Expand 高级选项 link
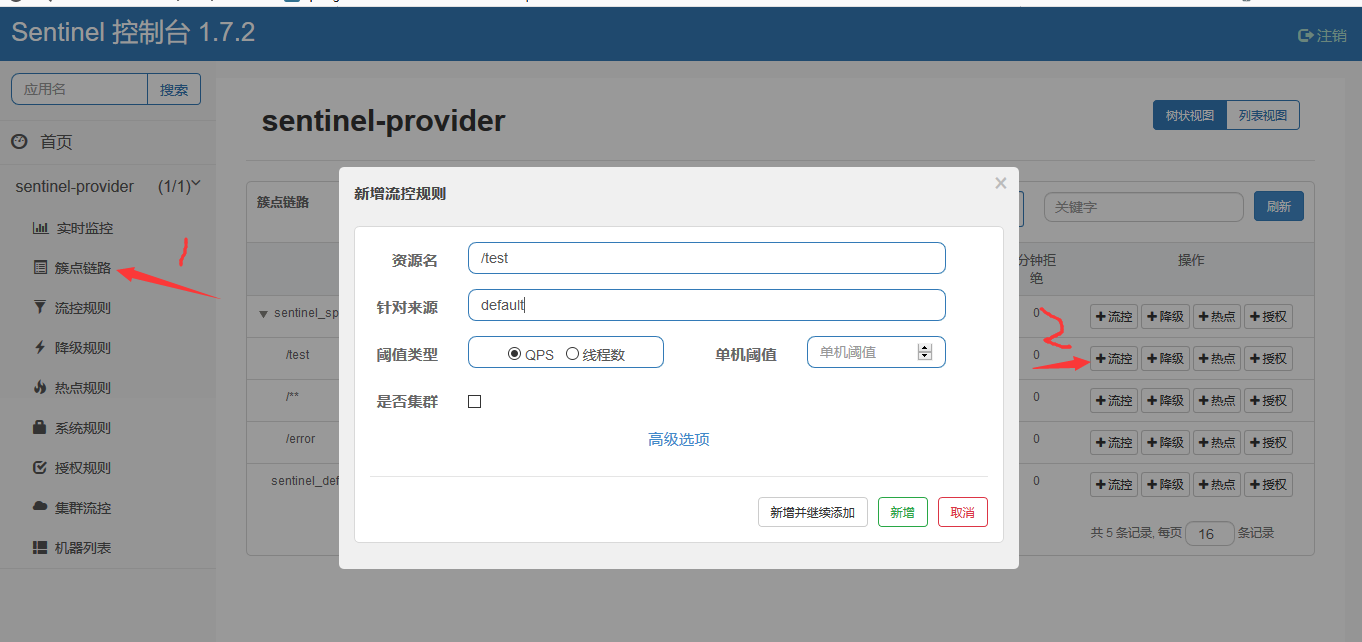This screenshot has height=642, width=1362. pyautogui.click(x=679, y=439)
